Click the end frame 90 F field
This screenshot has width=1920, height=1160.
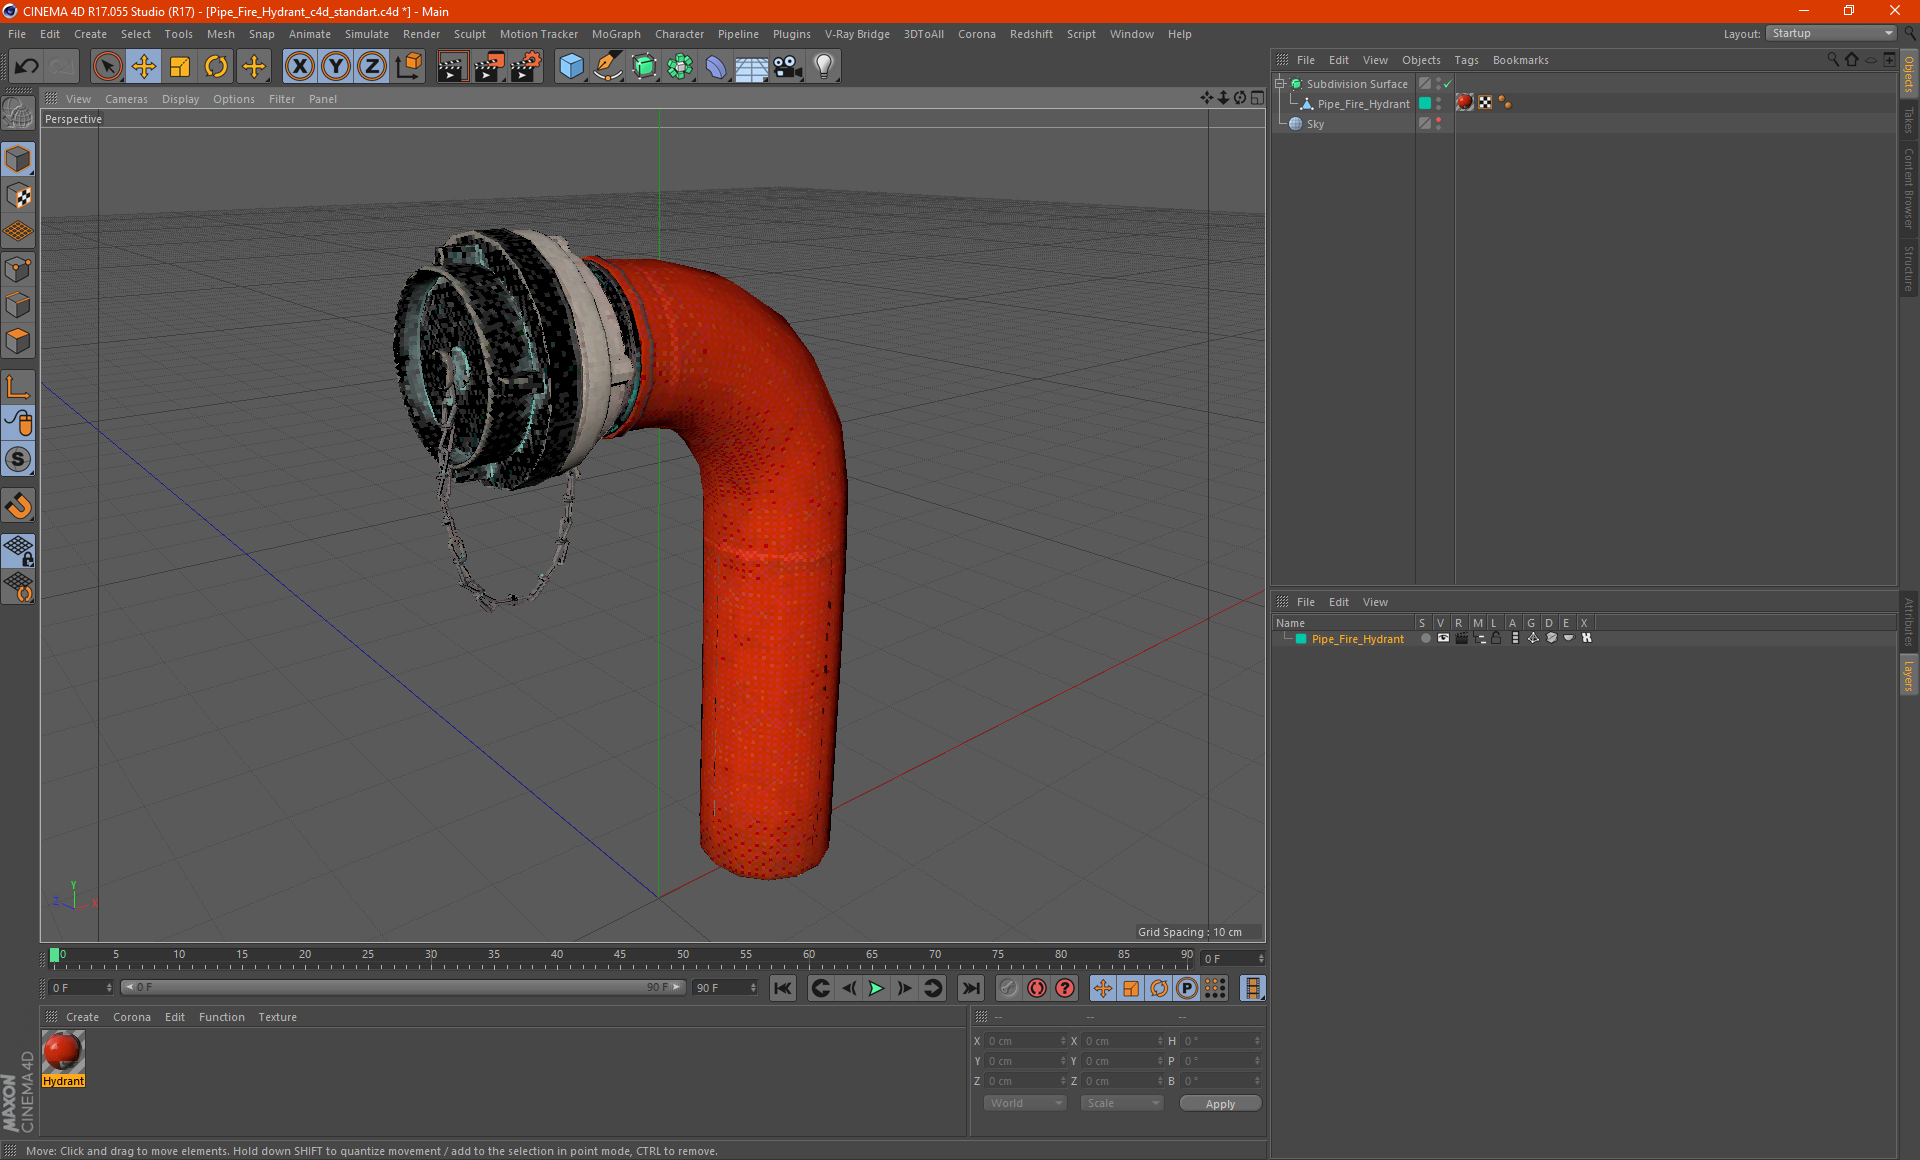point(726,987)
